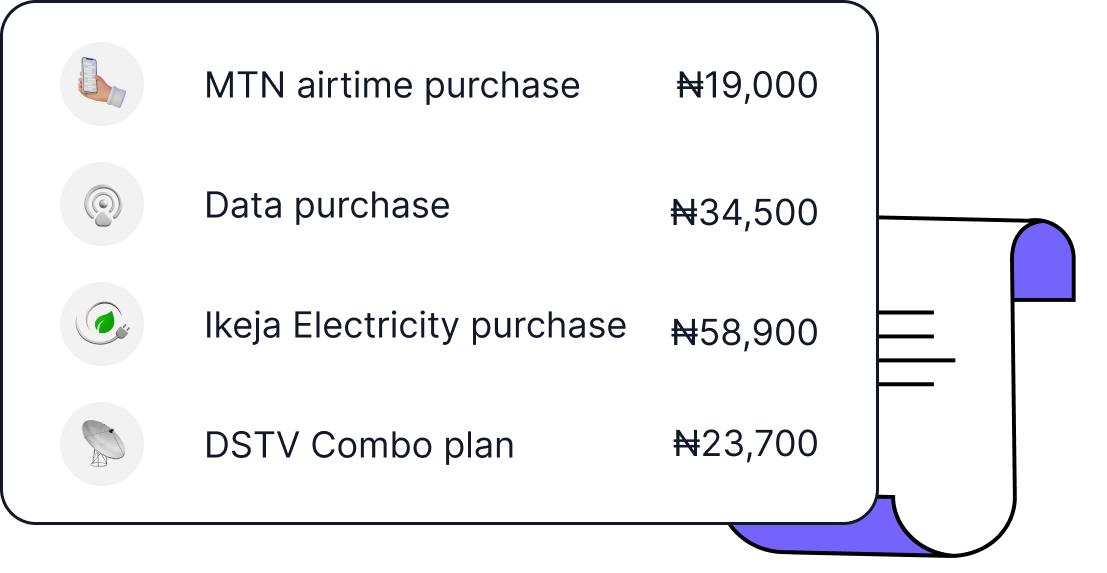Open the DSTV Combo plan label
Viewport: 1107px width, 573px height.
point(359,445)
